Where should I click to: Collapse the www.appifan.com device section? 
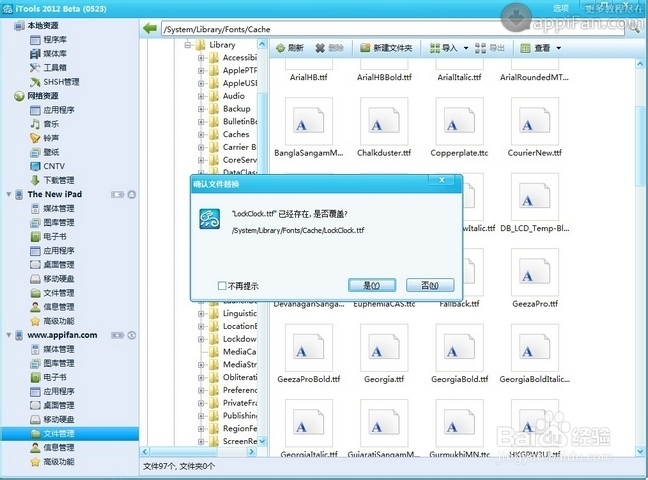coord(8,335)
